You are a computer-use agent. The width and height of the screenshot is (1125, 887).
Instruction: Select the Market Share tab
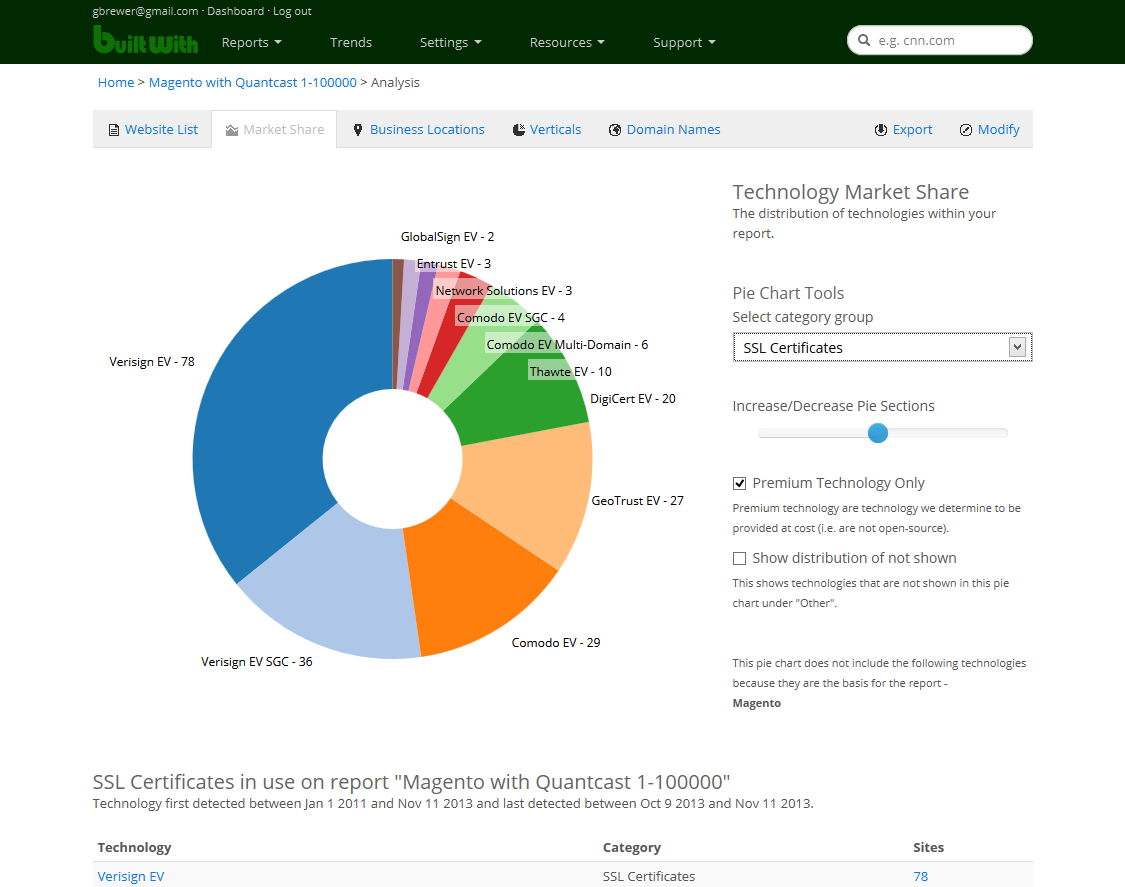(274, 129)
